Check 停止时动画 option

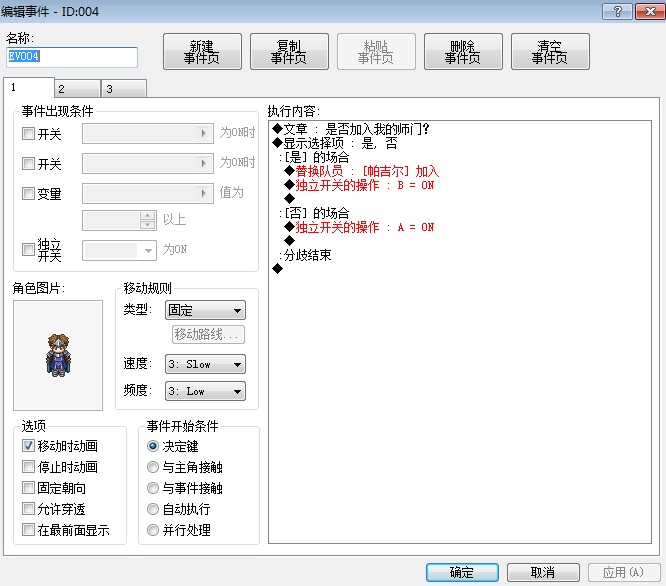(28, 467)
